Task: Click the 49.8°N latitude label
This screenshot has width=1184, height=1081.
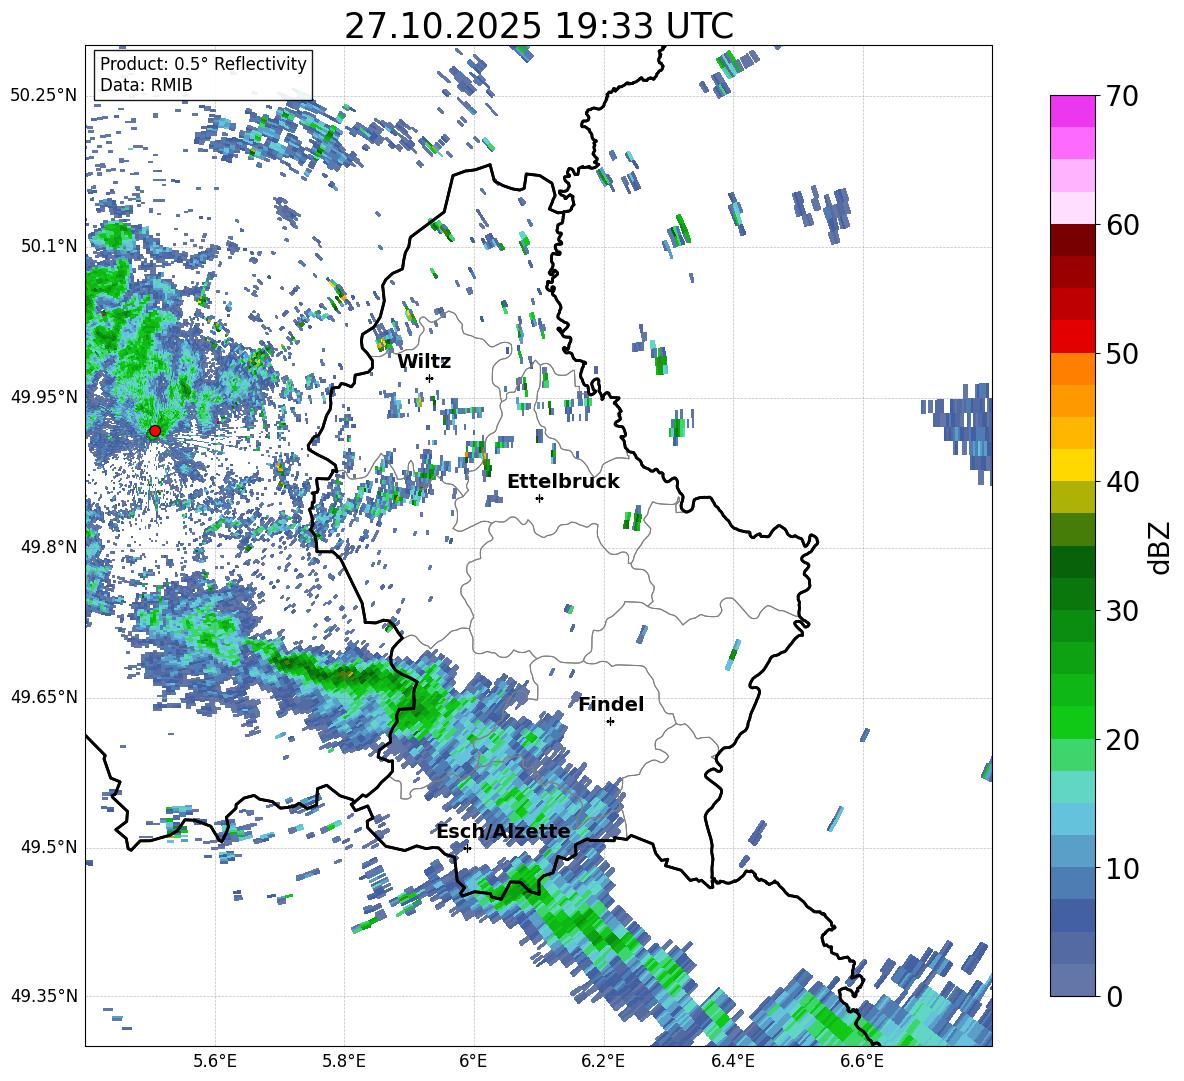Action: click(x=48, y=547)
